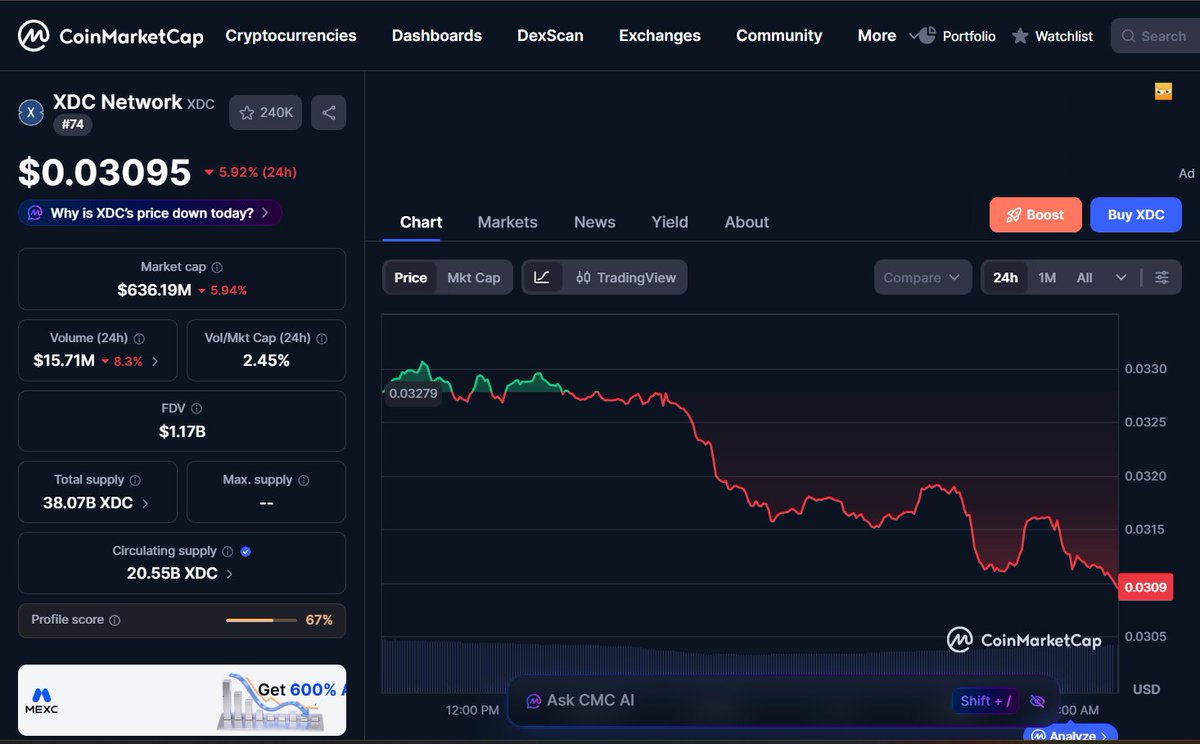Select the 1M time range
Screen dimensions: 1200x744
coord(1047,277)
